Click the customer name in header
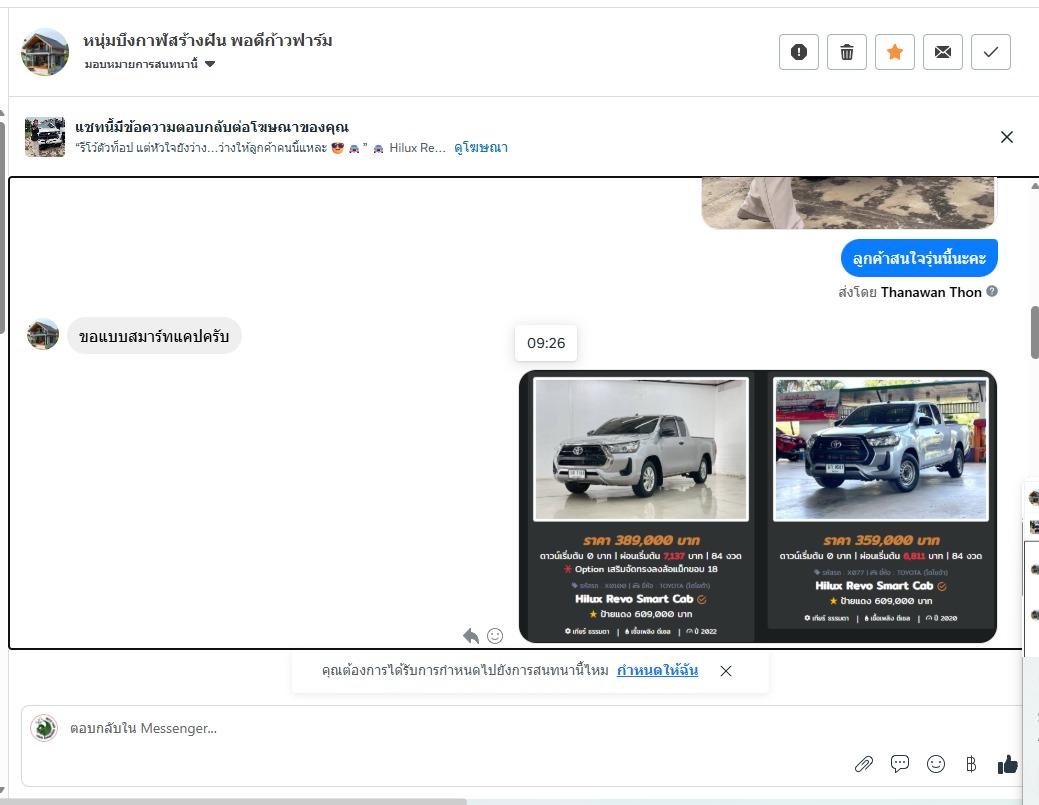The image size is (1039, 805). tap(207, 40)
